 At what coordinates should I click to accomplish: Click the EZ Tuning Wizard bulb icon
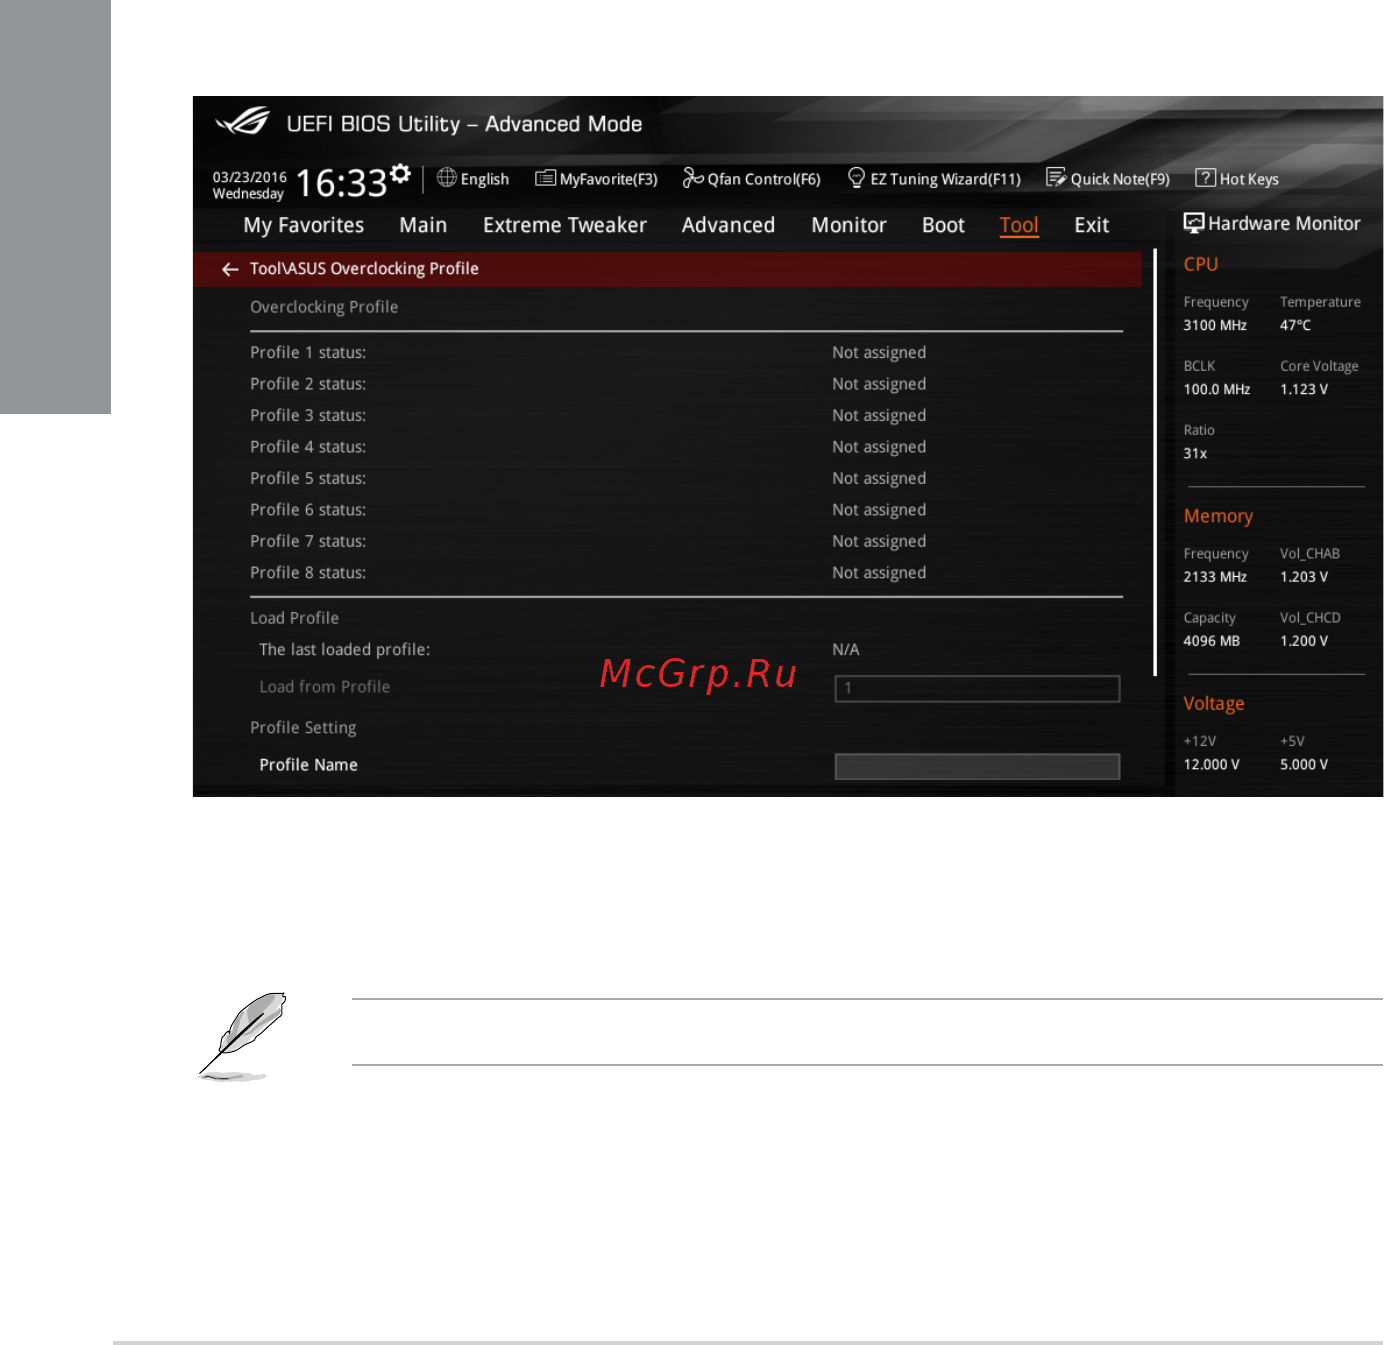tap(856, 178)
